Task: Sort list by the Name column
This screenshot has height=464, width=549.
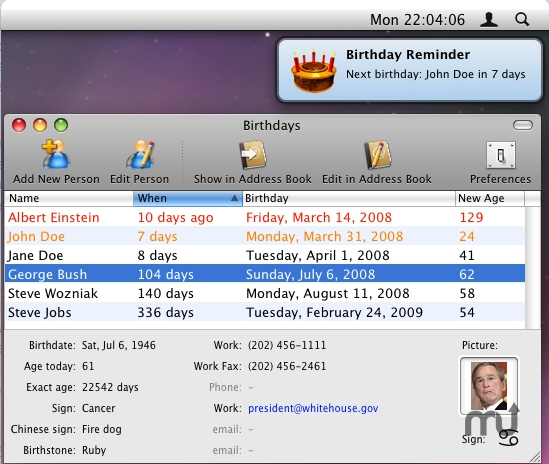Action: click(69, 198)
